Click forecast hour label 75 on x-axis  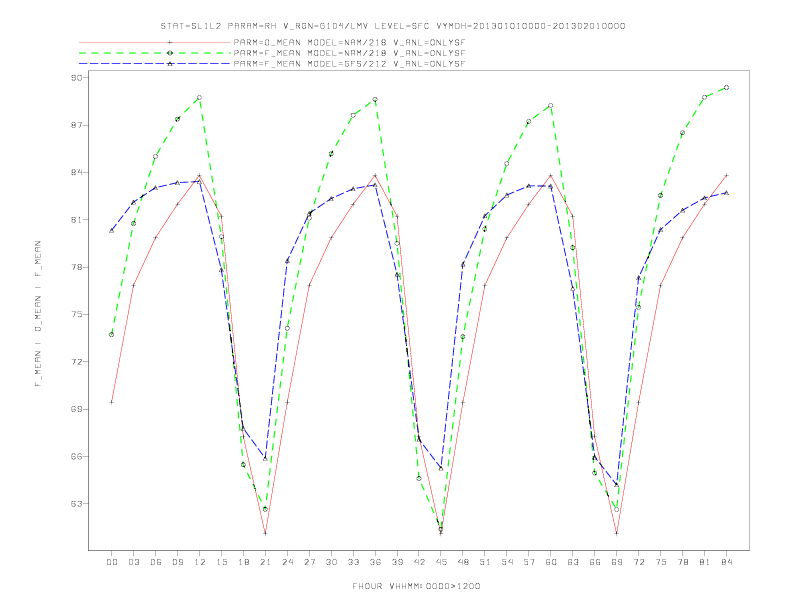point(661,562)
